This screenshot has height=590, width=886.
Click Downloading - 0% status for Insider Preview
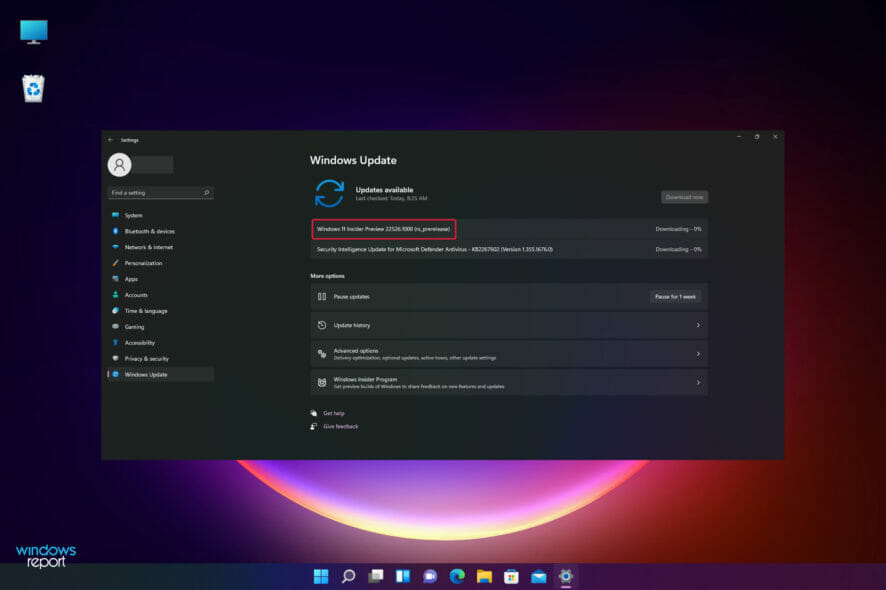click(x=678, y=229)
